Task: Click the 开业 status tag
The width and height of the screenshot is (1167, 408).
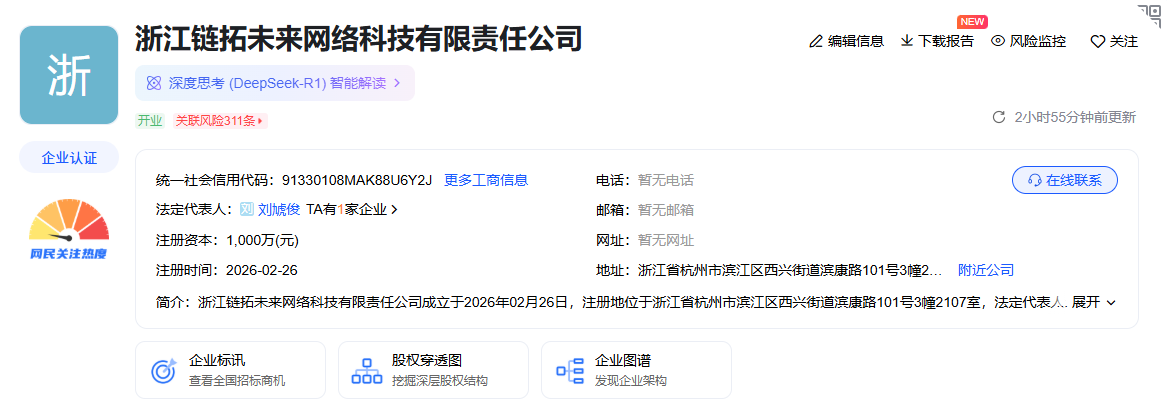Action: (150, 121)
